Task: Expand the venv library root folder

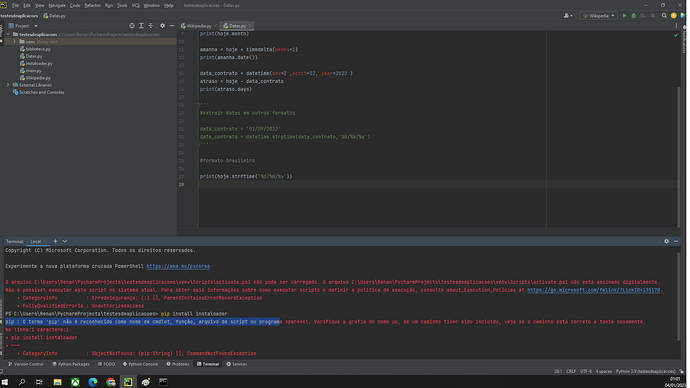Action: (x=15, y=42)
